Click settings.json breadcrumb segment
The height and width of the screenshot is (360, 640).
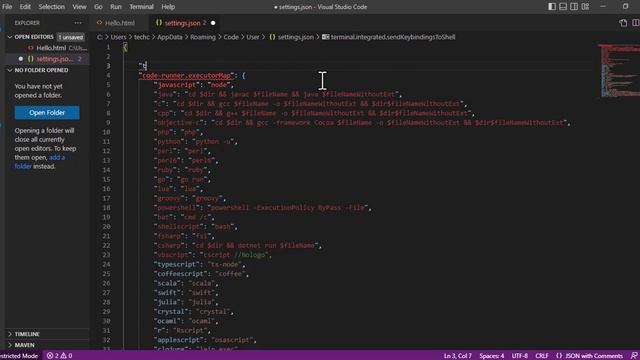coord(296,37)
